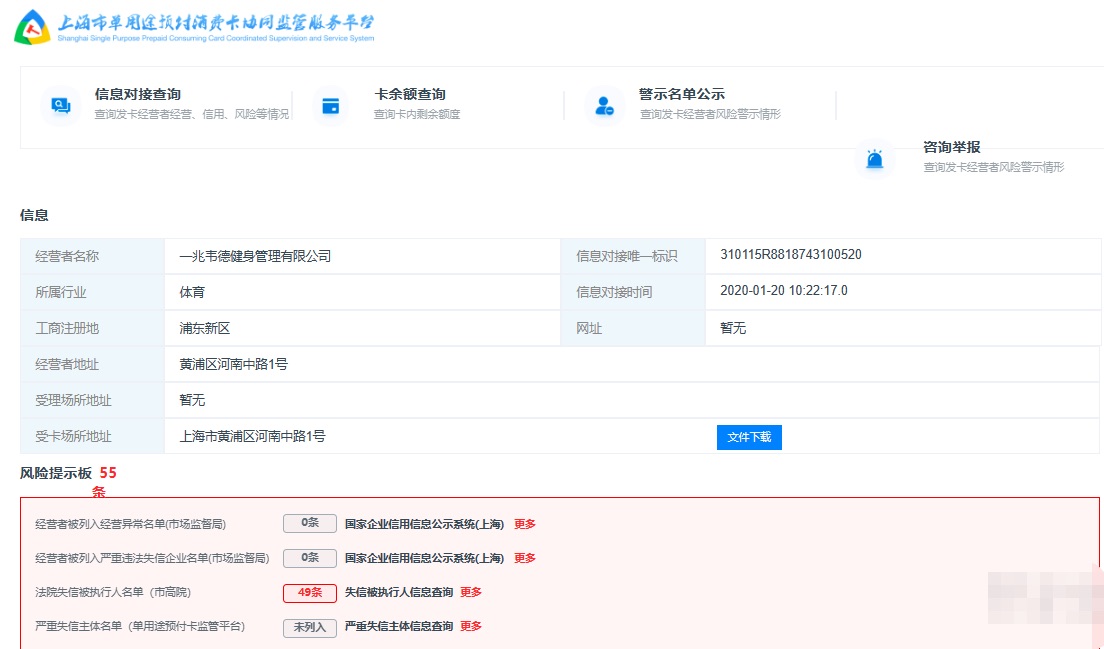Click the 文件下载 button

[749, 437]
